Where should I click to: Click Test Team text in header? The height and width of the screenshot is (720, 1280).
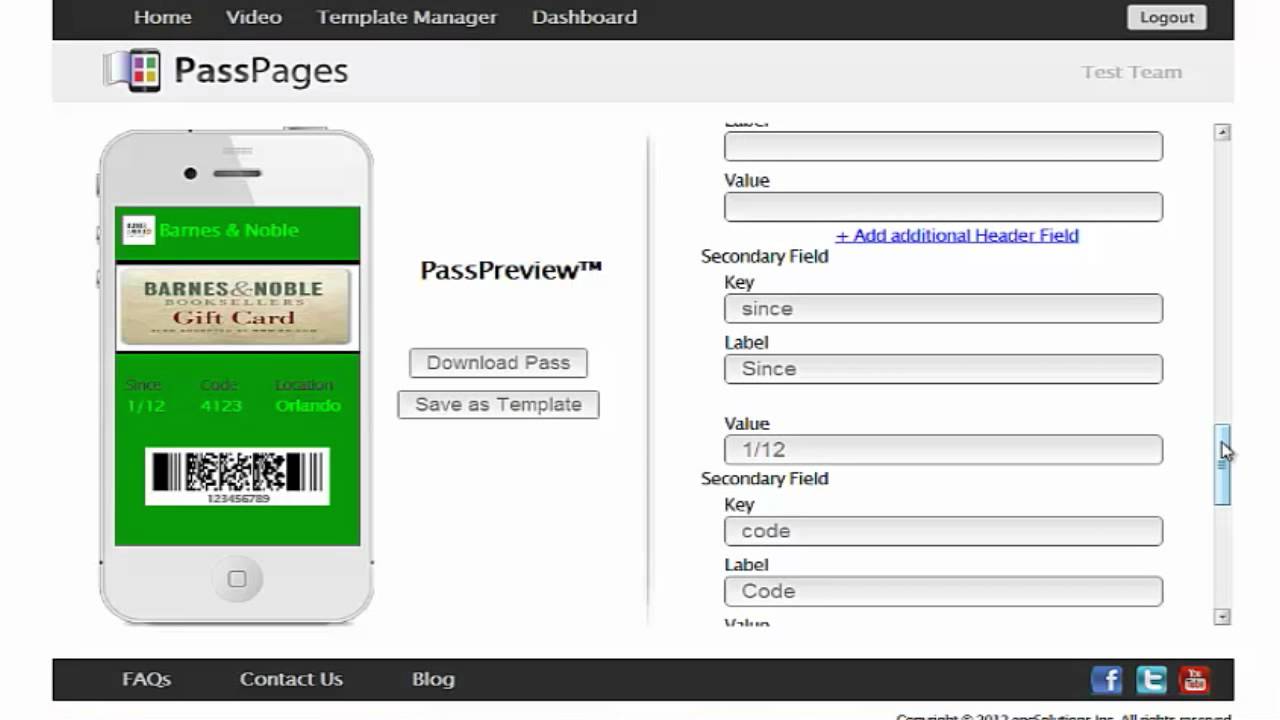1131,72
